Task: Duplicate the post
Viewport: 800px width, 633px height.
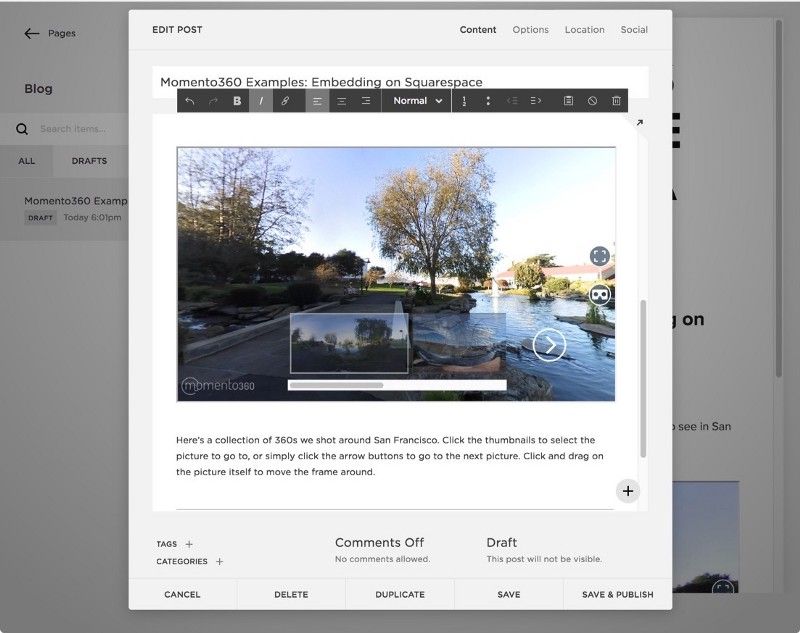Action: pyautogui.click(x=400, y=594)
